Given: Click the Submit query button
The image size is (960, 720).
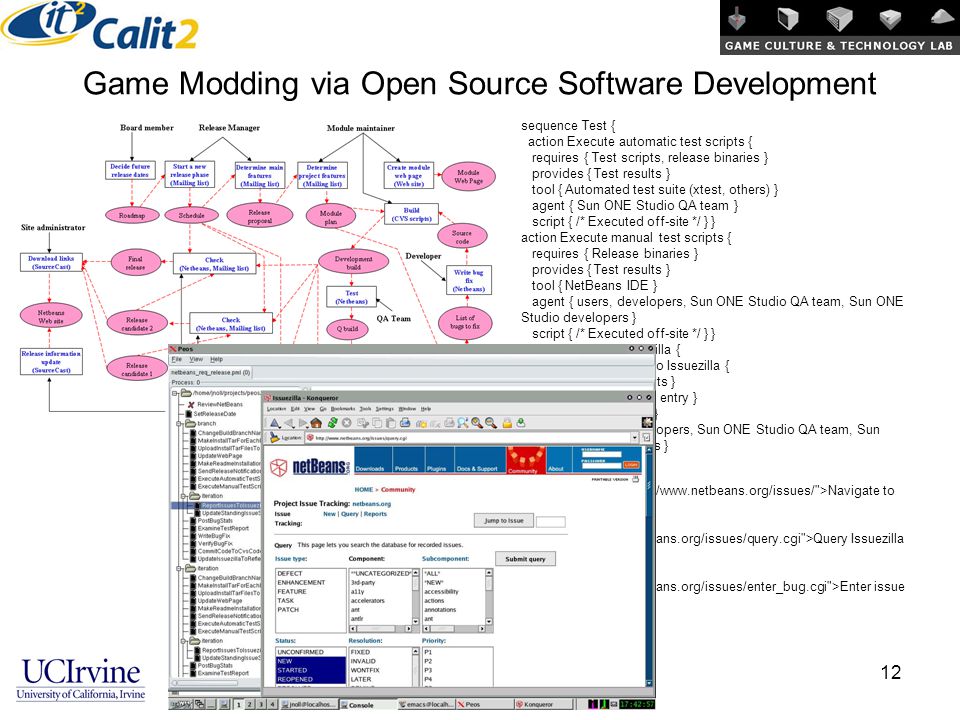Looking at the screenshot, I should (x=525, y=559).
